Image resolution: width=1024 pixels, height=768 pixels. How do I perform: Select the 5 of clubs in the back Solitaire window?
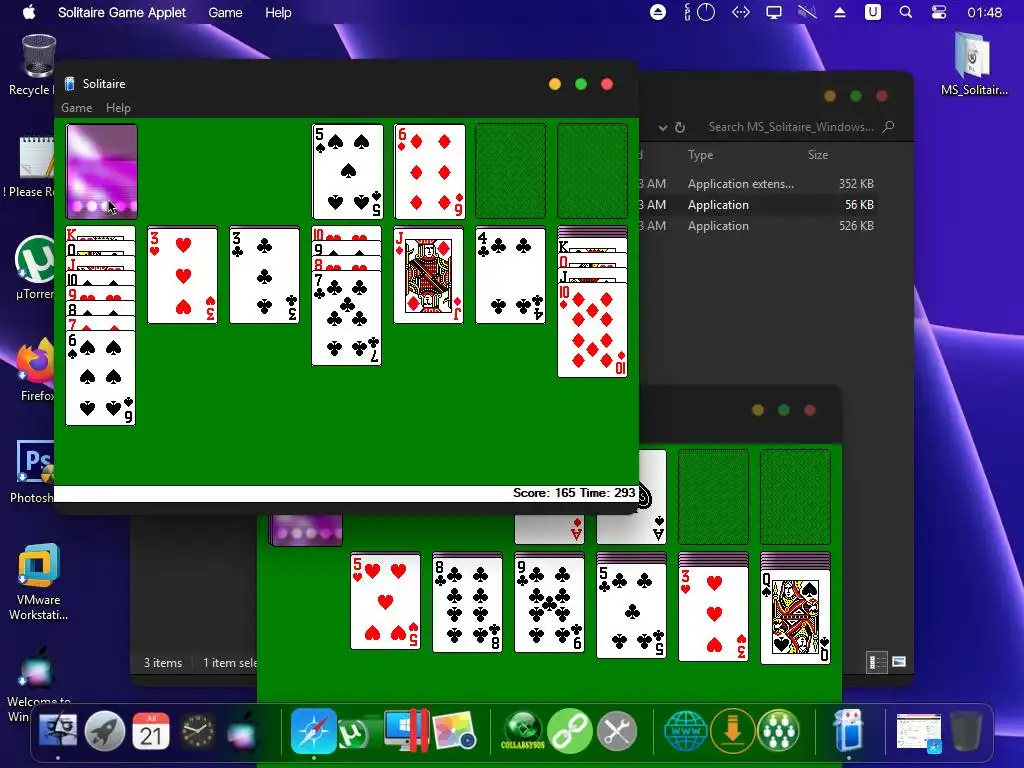632,610
